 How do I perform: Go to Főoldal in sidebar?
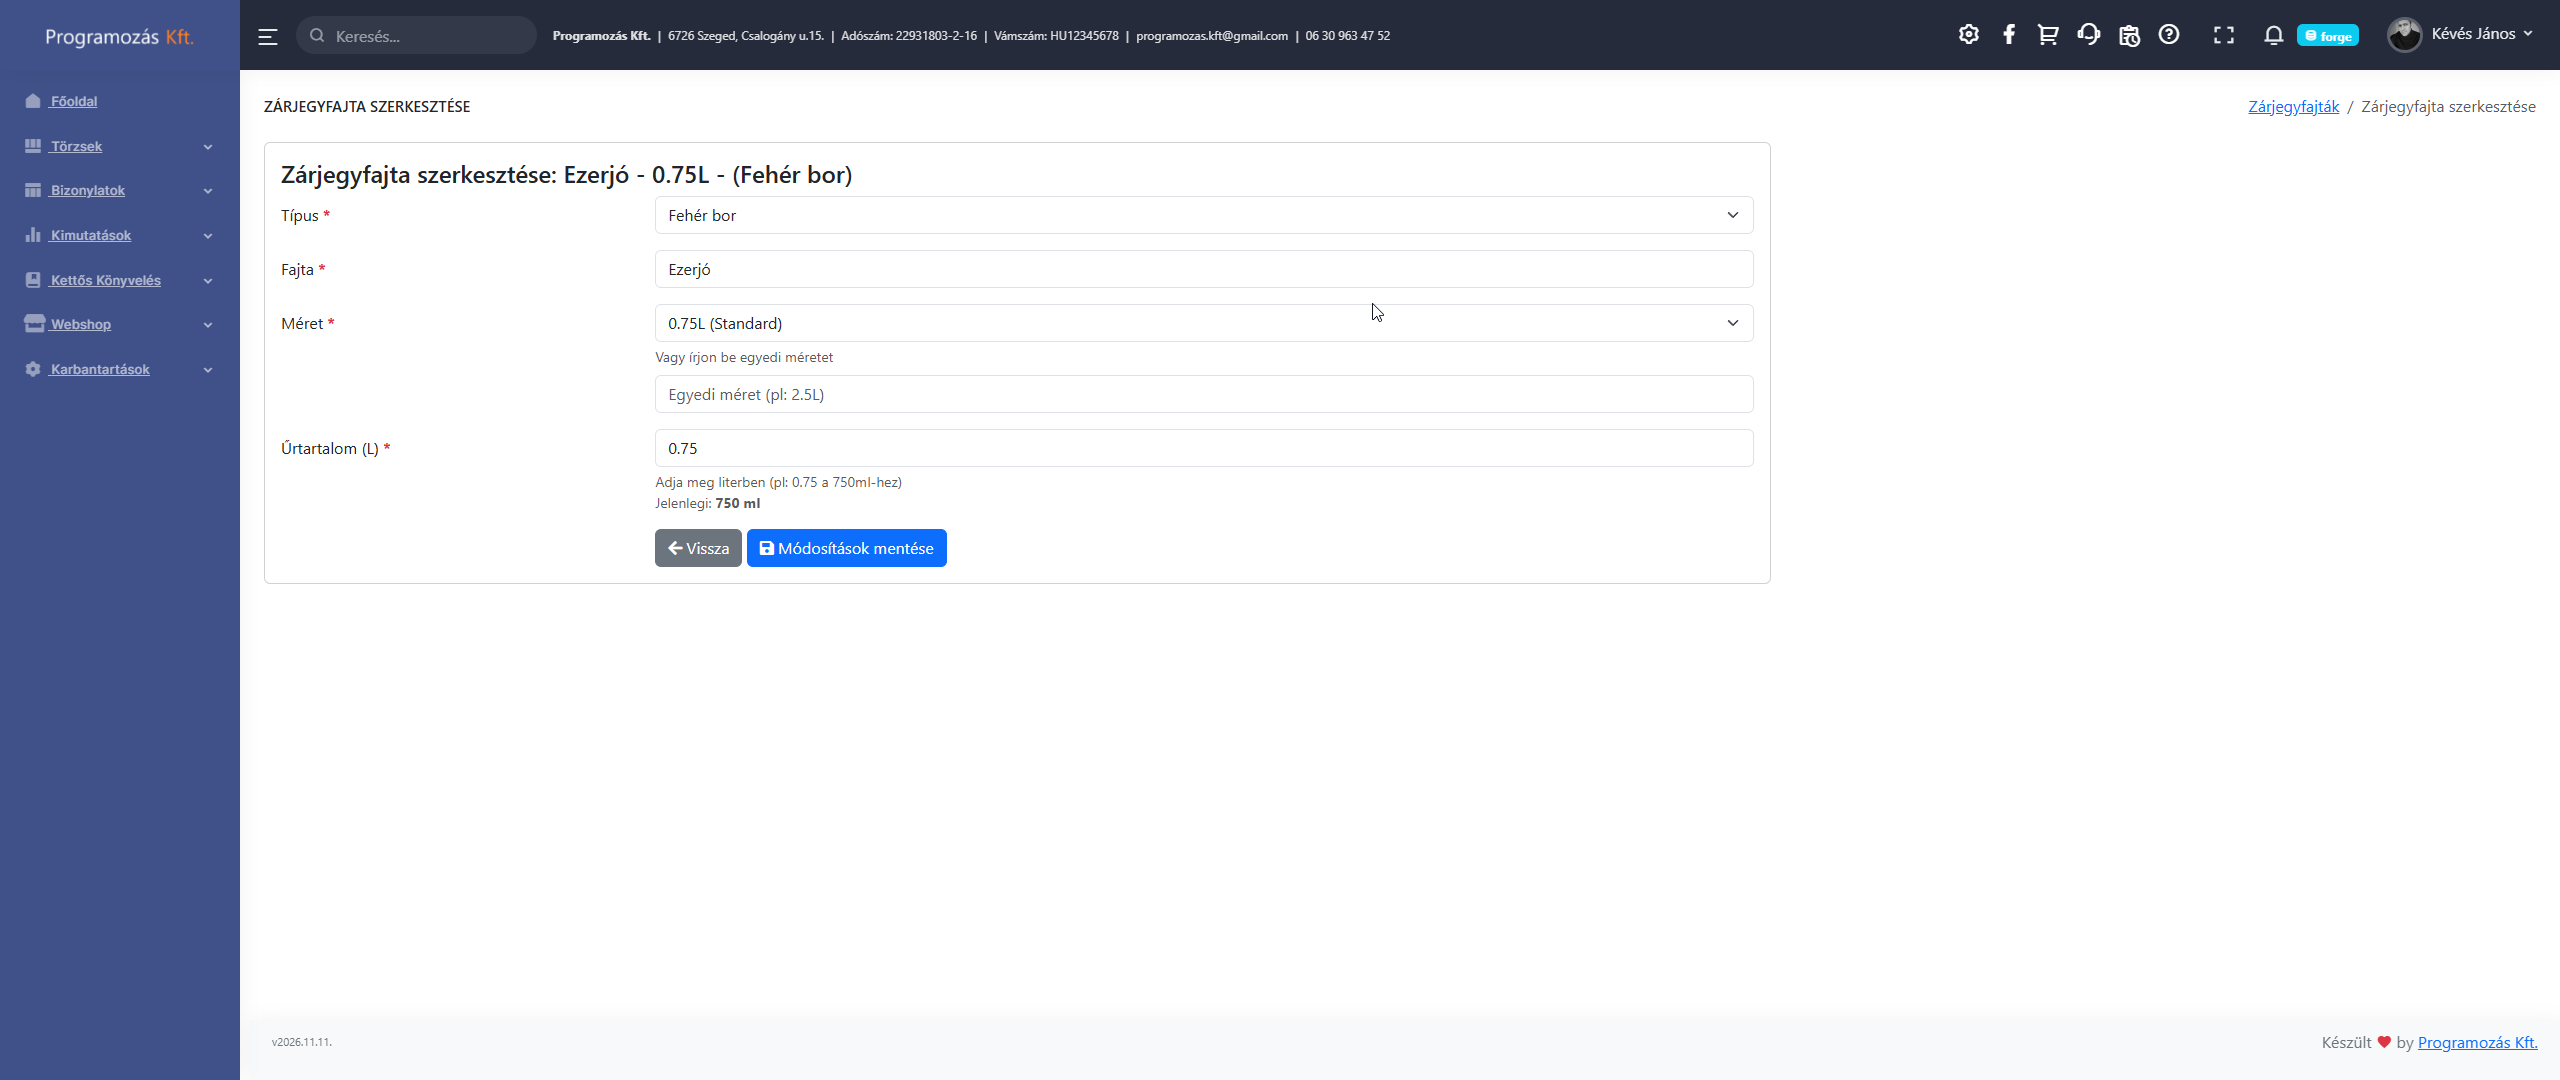coord(74,101)
